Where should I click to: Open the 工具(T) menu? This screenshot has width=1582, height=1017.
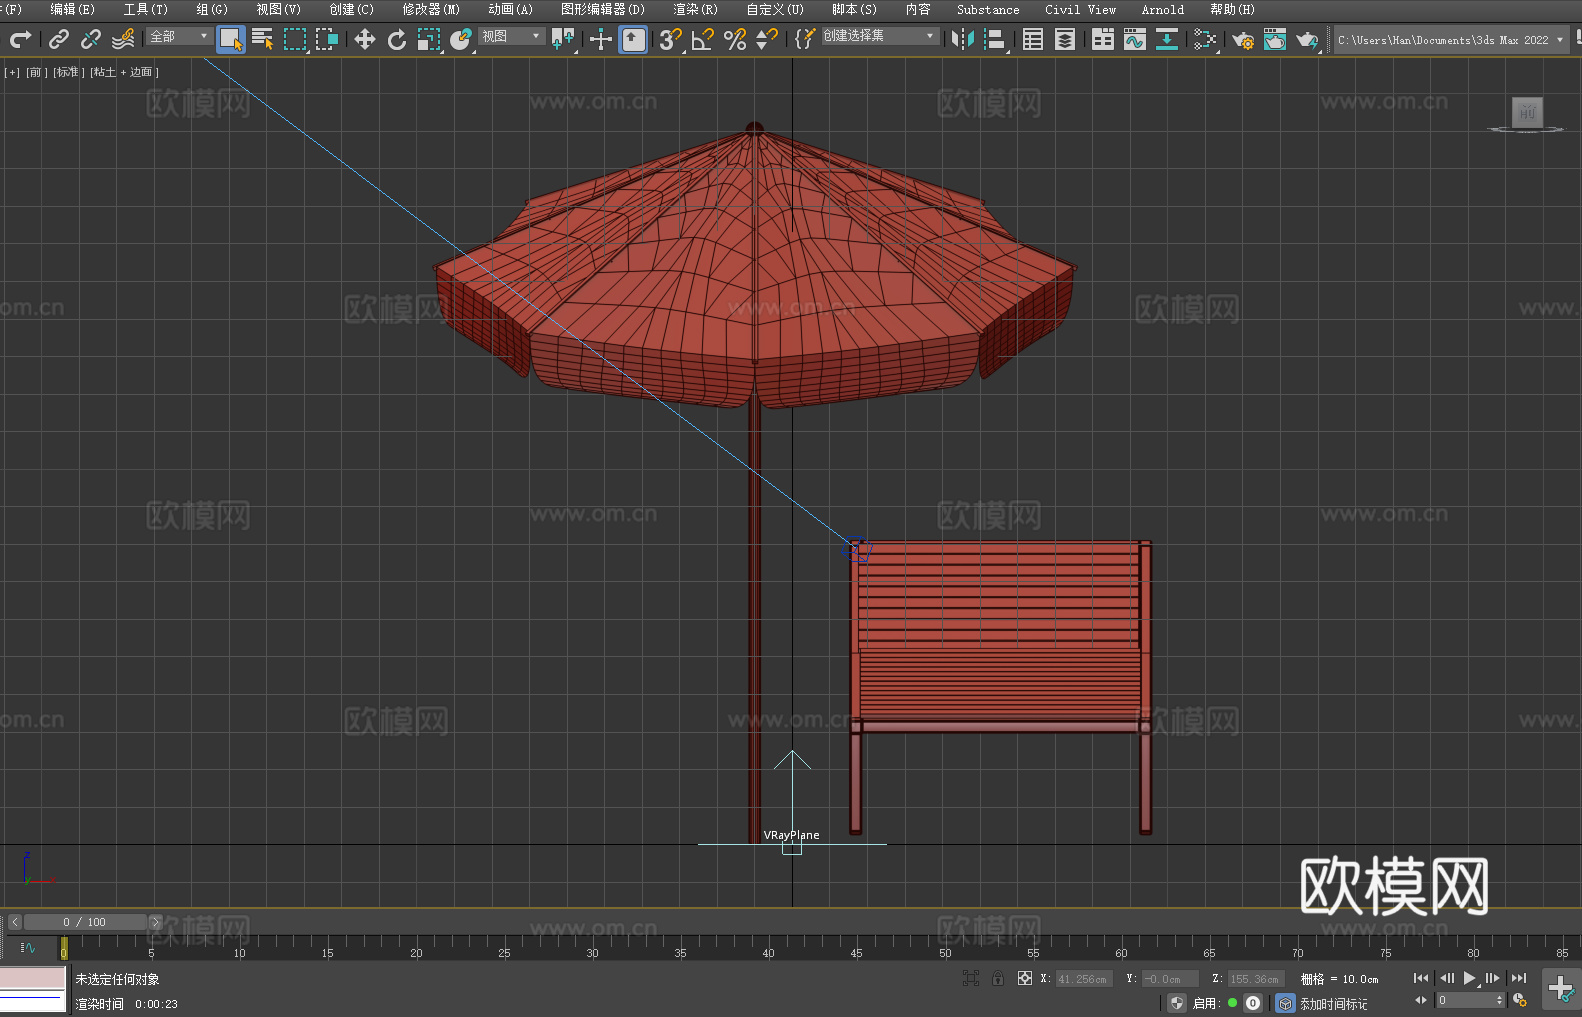point(146,9)
